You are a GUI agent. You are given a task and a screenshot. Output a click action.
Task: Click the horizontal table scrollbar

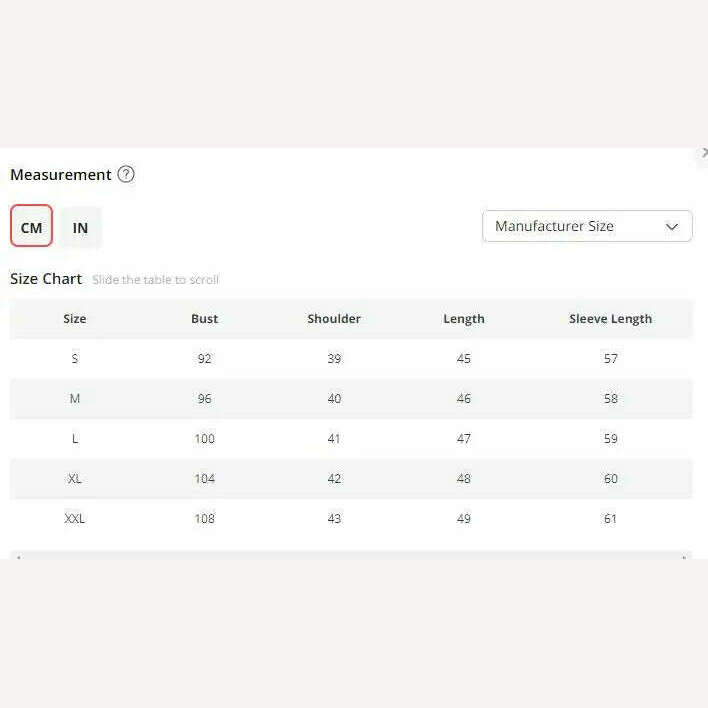point(351,555)
